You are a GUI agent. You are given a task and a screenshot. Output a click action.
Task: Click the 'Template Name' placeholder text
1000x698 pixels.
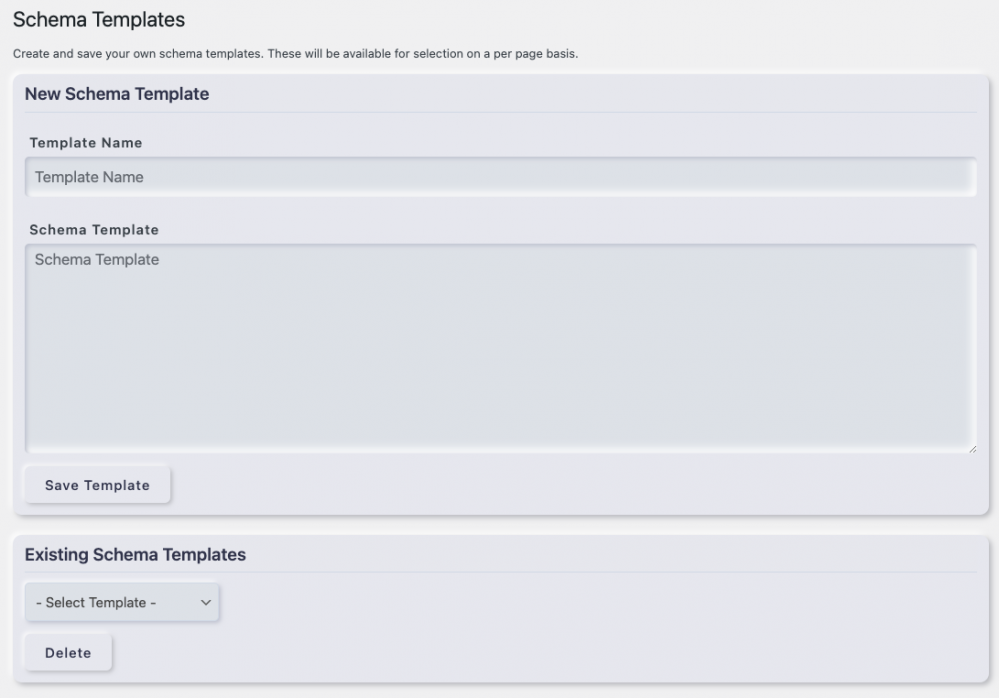pos(89,177)
